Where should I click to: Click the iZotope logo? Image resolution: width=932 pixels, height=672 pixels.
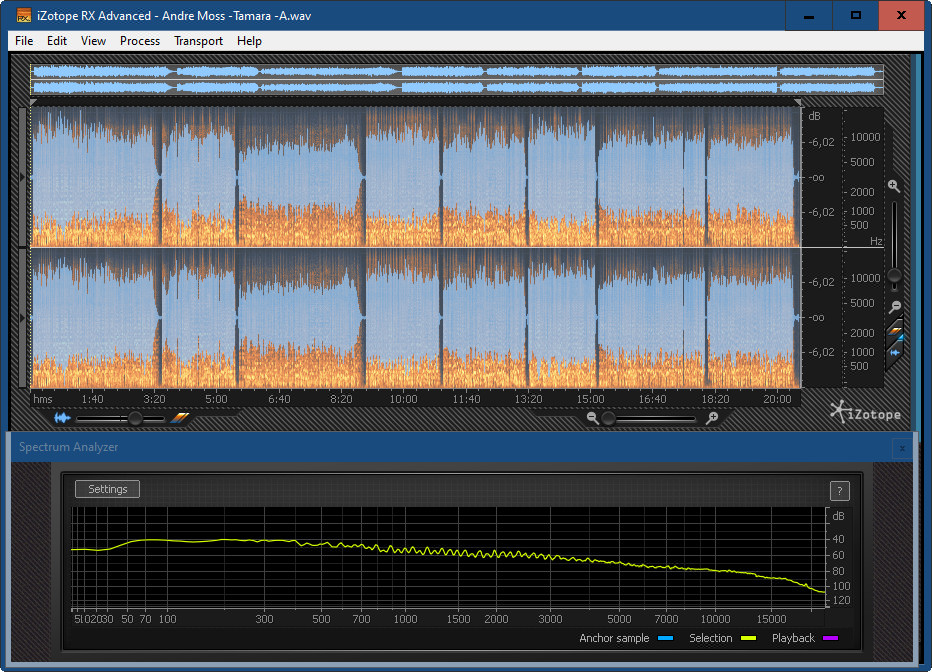(x=866, y=411)
